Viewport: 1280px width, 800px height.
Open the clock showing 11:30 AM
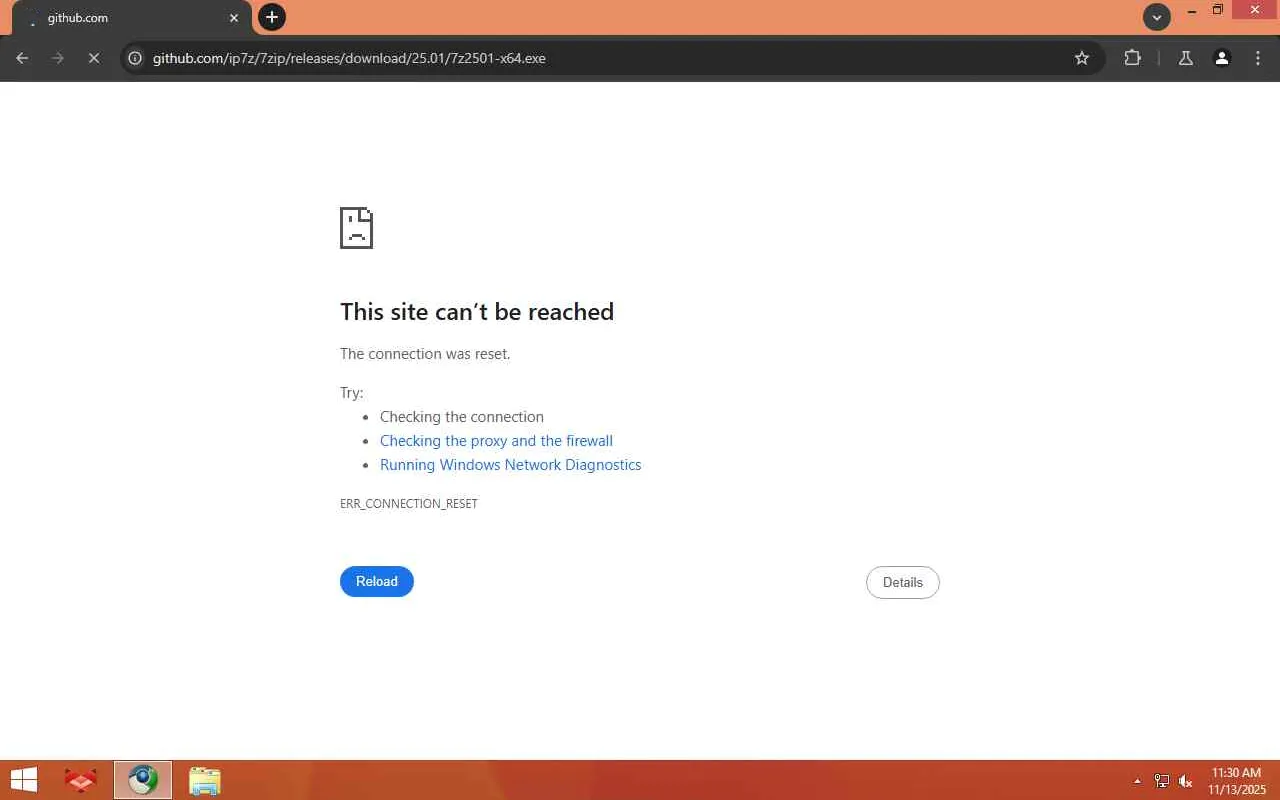click(1237, 781)
